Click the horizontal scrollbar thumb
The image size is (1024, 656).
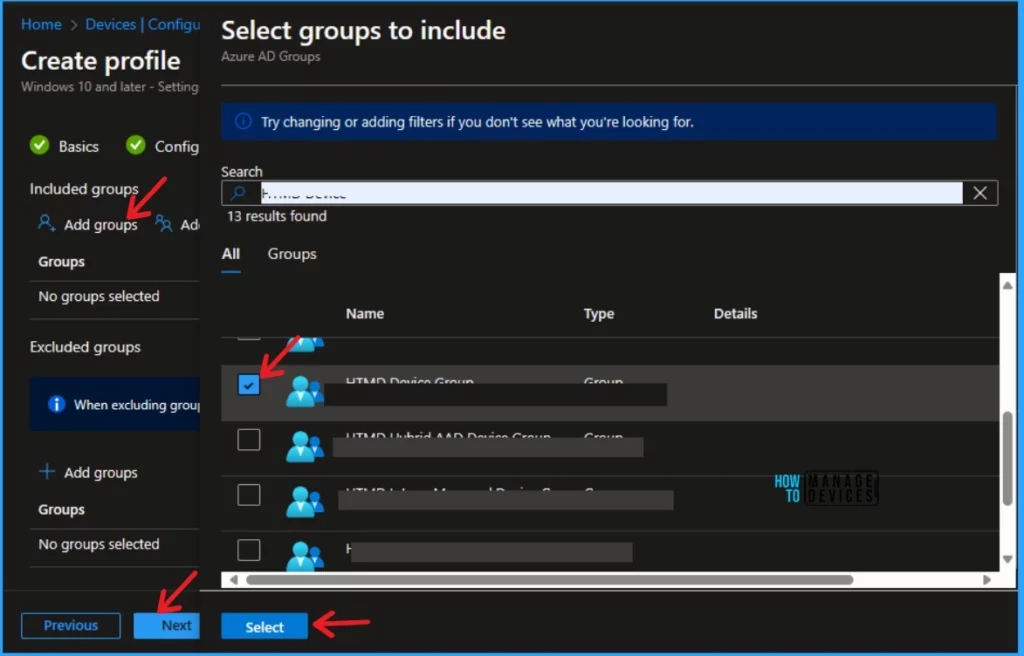coord(549,580)
